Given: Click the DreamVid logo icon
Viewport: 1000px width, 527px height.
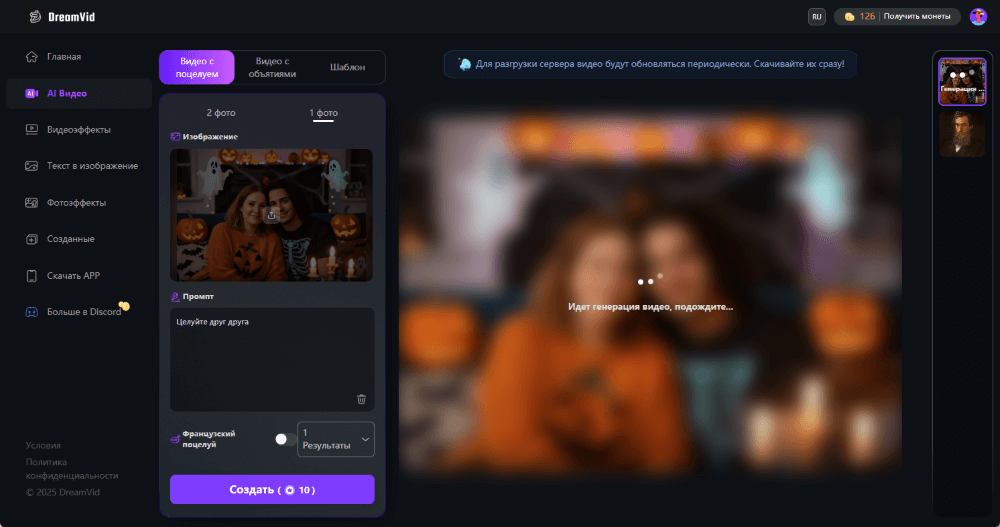Looking at the screenshot, I should 36,17.
